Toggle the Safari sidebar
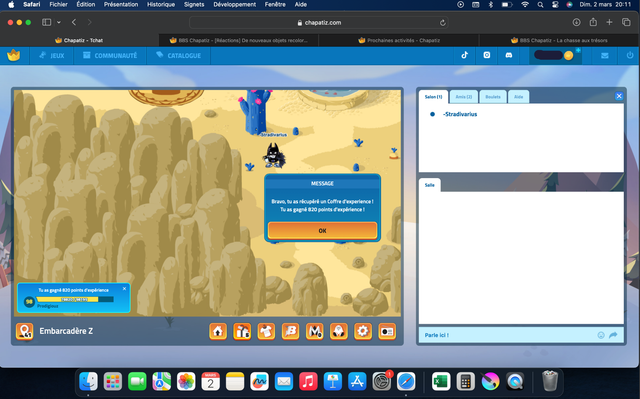640x399 pixels. pyautogui.click(x=47, y=22)
